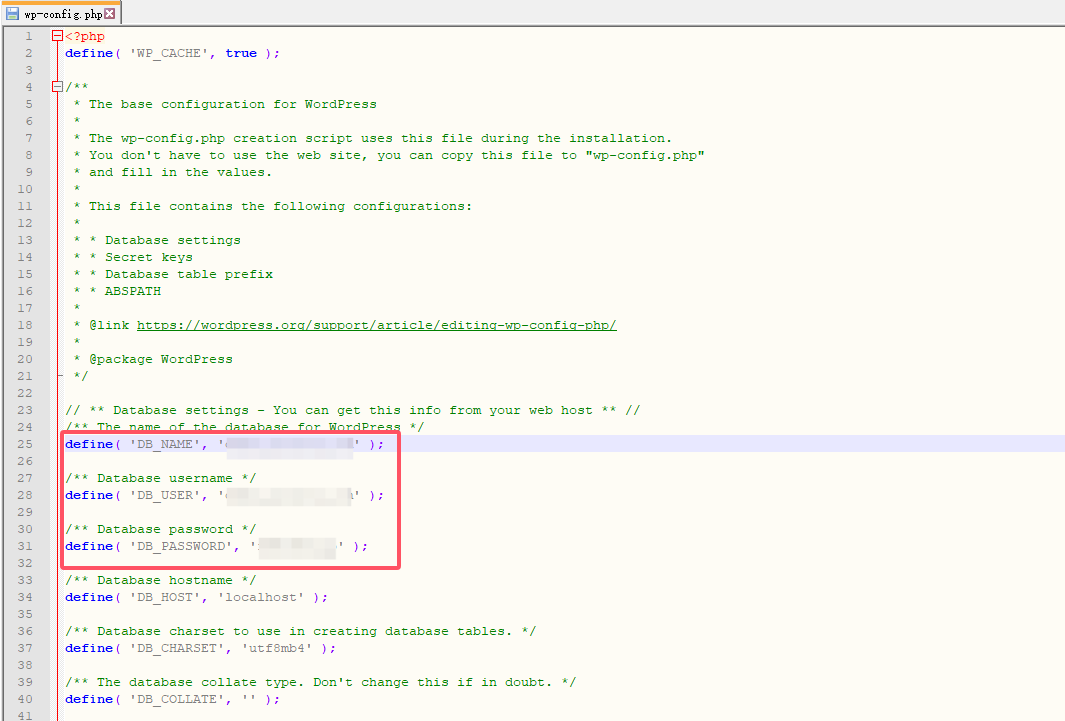This screenshot has height=721, width=1065.
Task: Collapse the comment block fold on line 4
Action: pyautogui.click(x=57, y=87)
